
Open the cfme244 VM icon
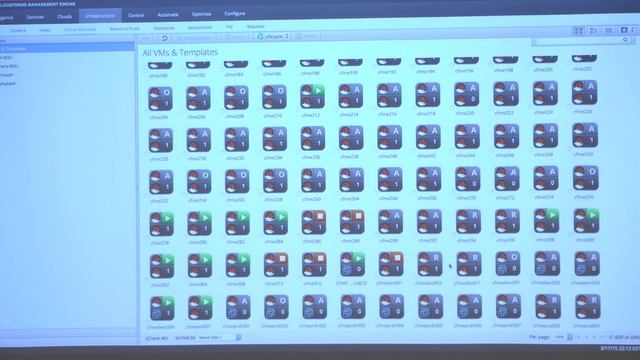[x=467, y=137]
